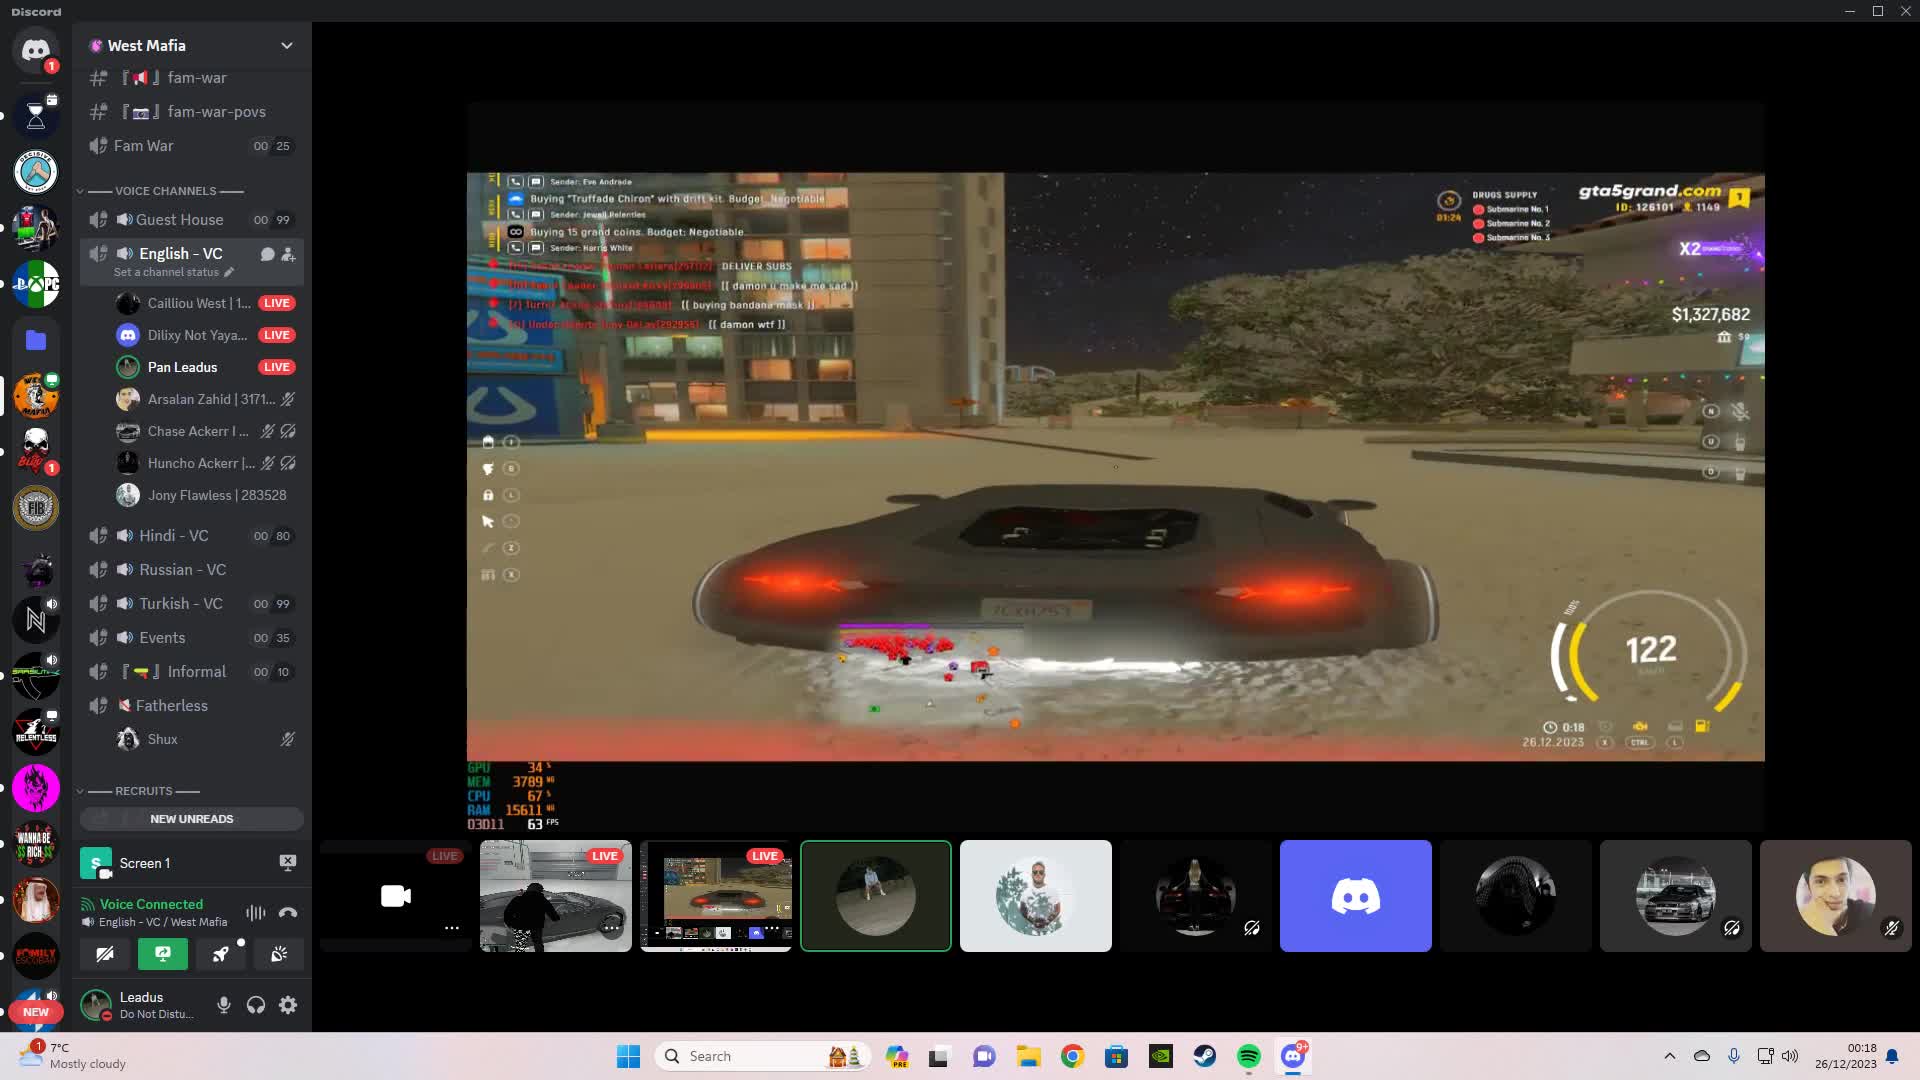Open user panel for Leadus

140,1005
